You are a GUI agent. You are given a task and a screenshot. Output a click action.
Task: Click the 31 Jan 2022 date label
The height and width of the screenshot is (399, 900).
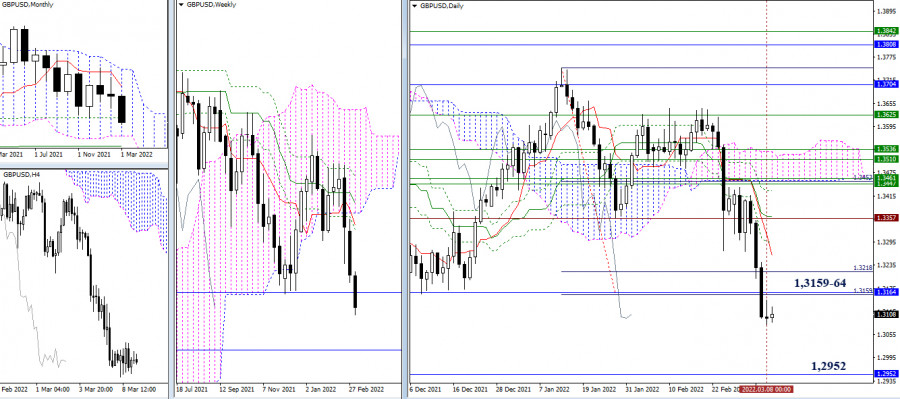click(644, 389)
